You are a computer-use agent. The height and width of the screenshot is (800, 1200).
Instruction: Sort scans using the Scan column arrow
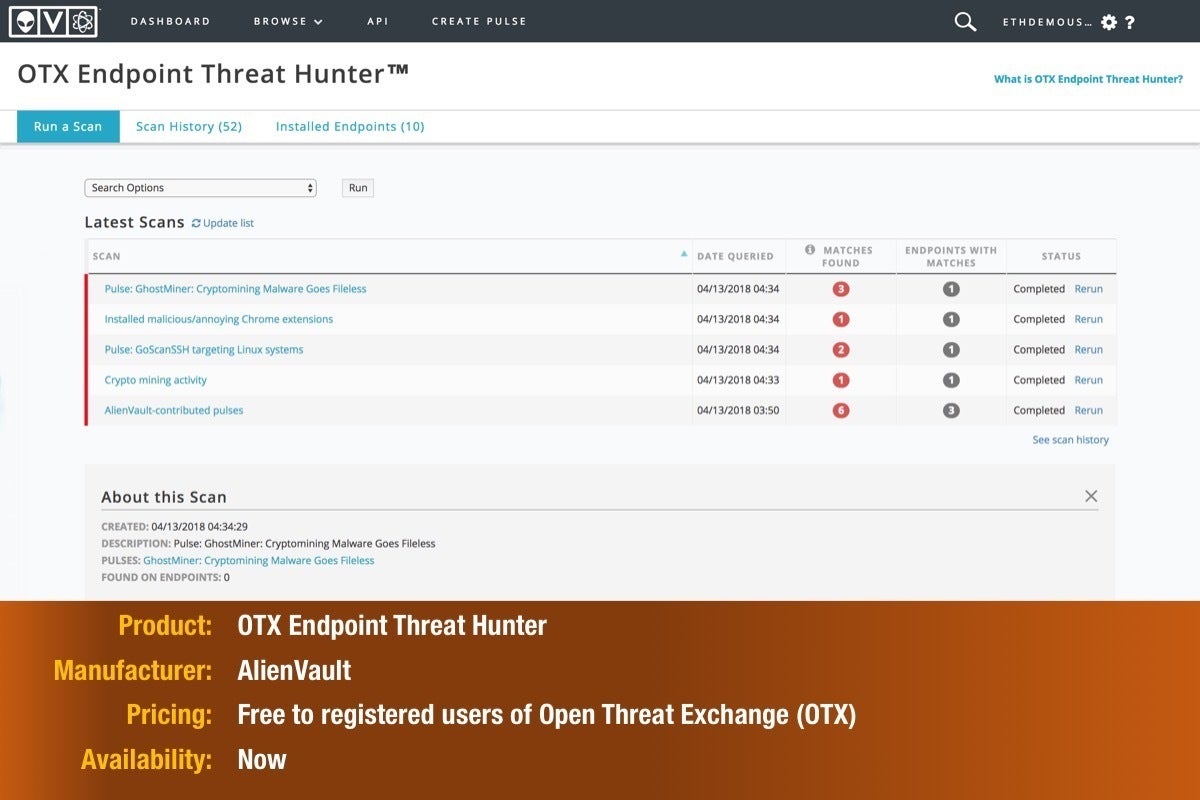pyautogui.click(x=684, y=254)
